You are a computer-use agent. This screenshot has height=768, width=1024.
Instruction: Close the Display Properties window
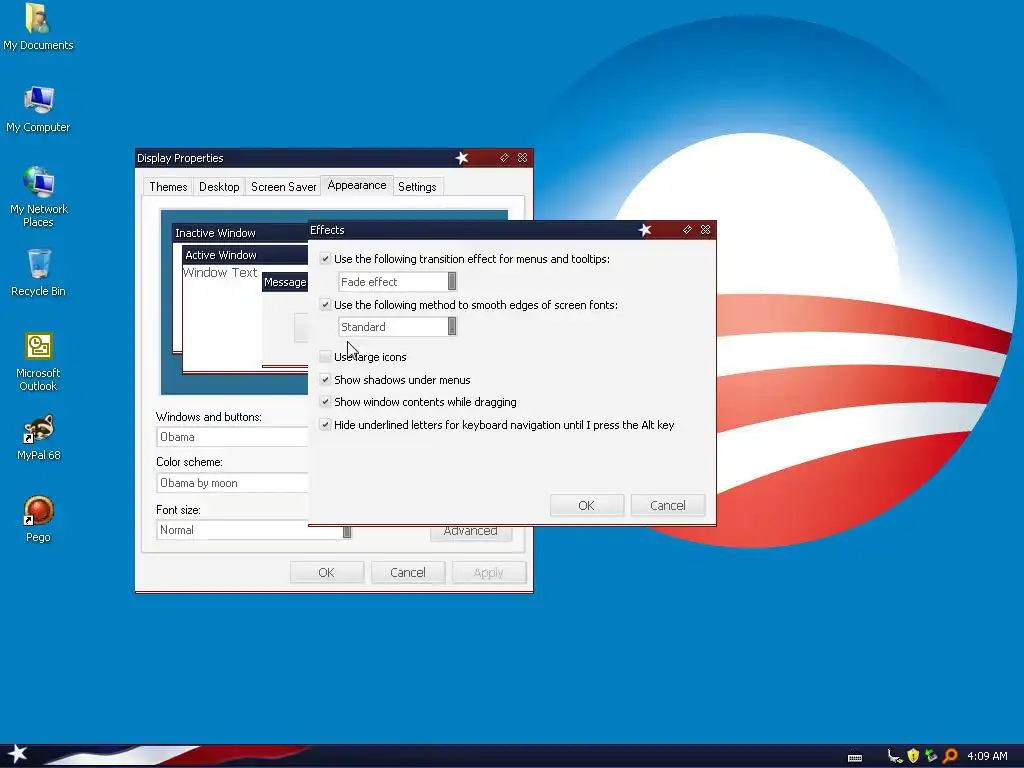click(x=522, y=158)
